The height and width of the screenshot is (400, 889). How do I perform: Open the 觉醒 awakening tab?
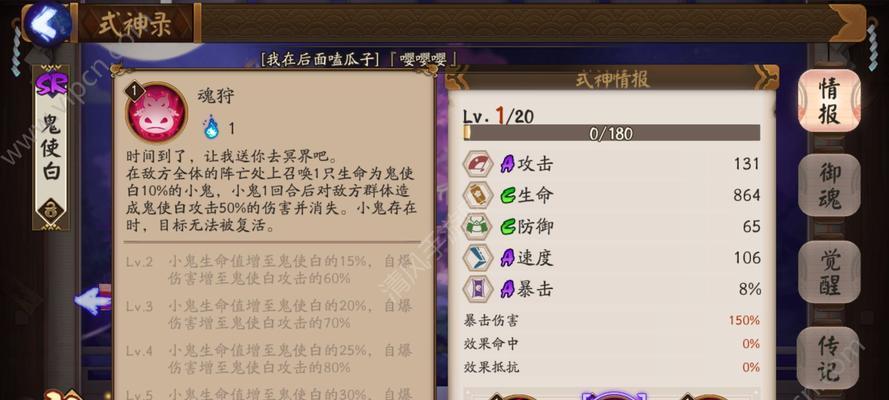pos(829,272)
